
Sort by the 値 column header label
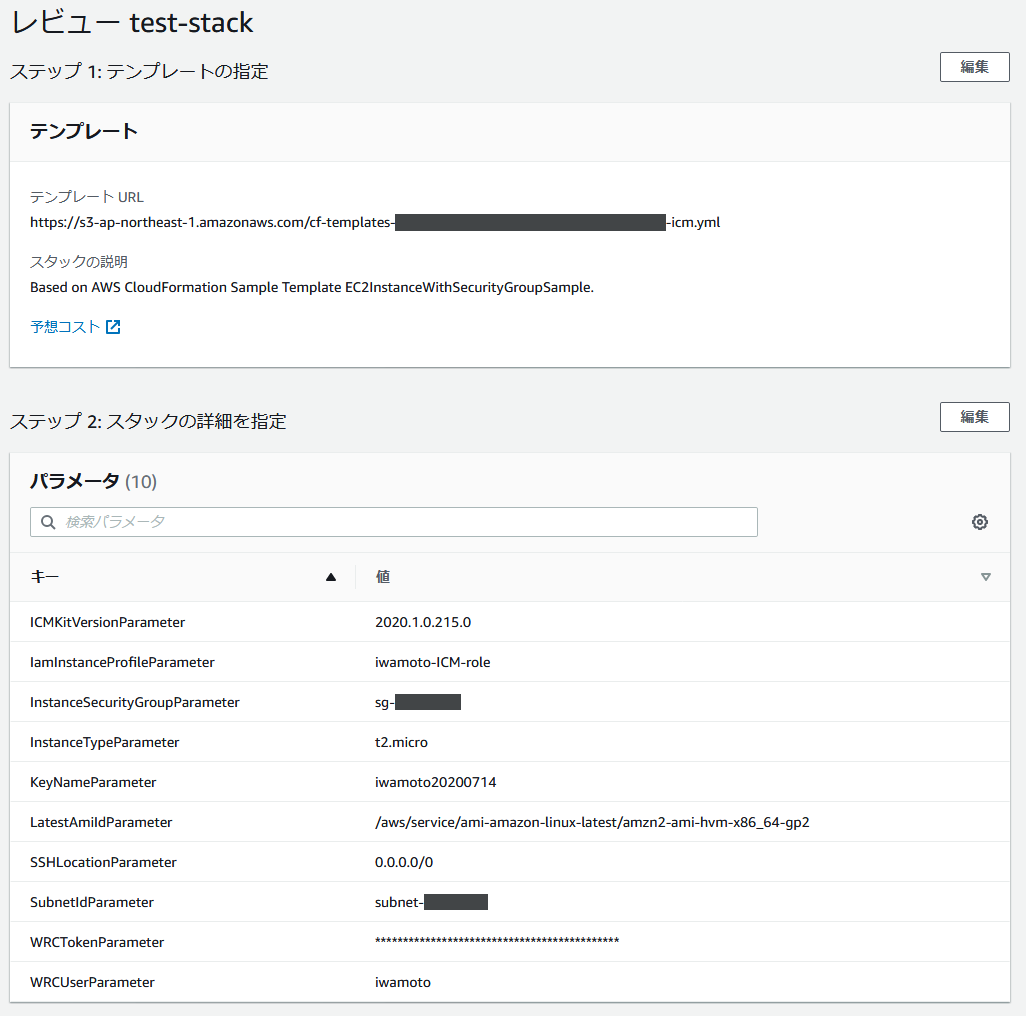pyautogui.click(x=383, y=577)
